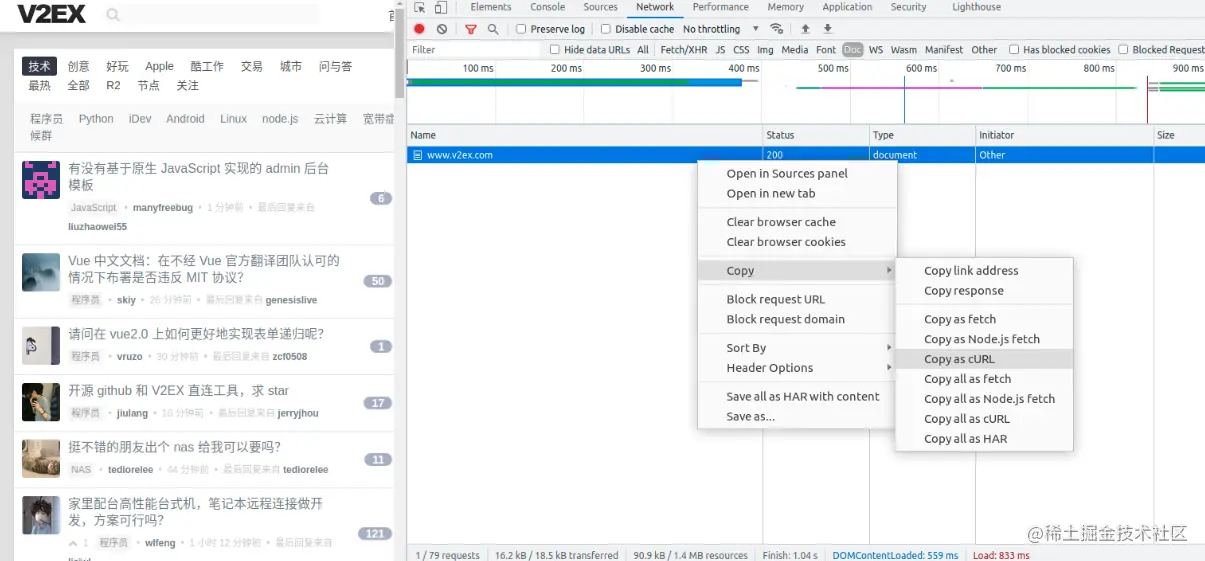Toggle the device toolbar icon
Image resolution: width=1205 pixels, height=561 pixels.
tap(440, 7)
